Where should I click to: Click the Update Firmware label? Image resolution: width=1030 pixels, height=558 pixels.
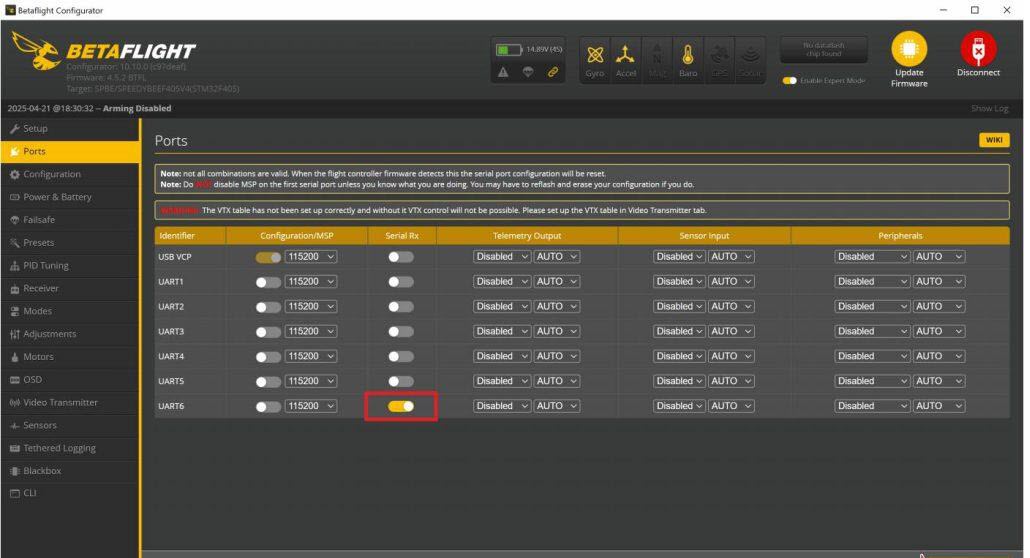pyautogui.click(x=909, y=78)
